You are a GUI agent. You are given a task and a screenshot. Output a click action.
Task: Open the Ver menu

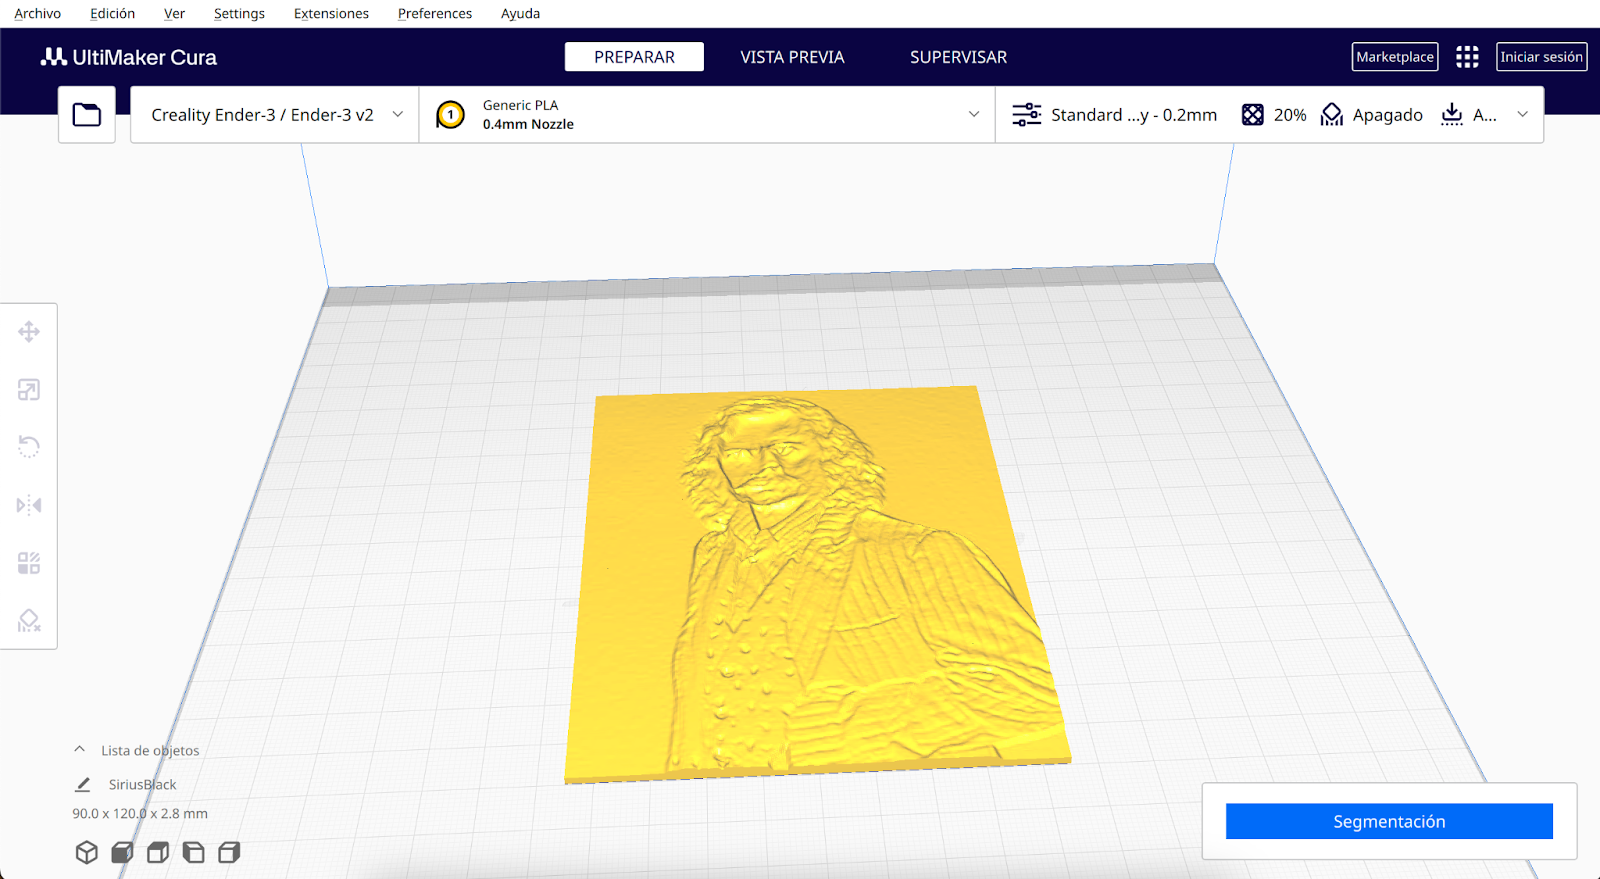(x=174, y=14)
